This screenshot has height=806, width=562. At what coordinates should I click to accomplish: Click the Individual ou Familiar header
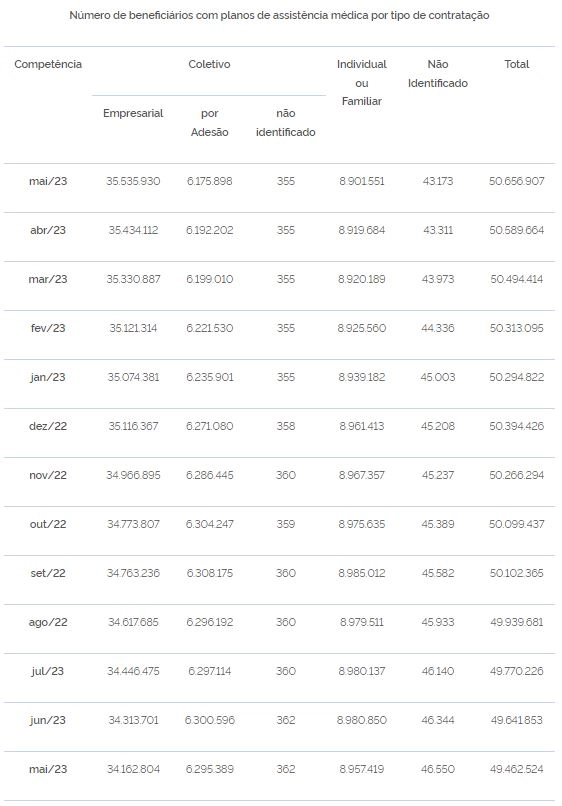(x=361, y=83)
